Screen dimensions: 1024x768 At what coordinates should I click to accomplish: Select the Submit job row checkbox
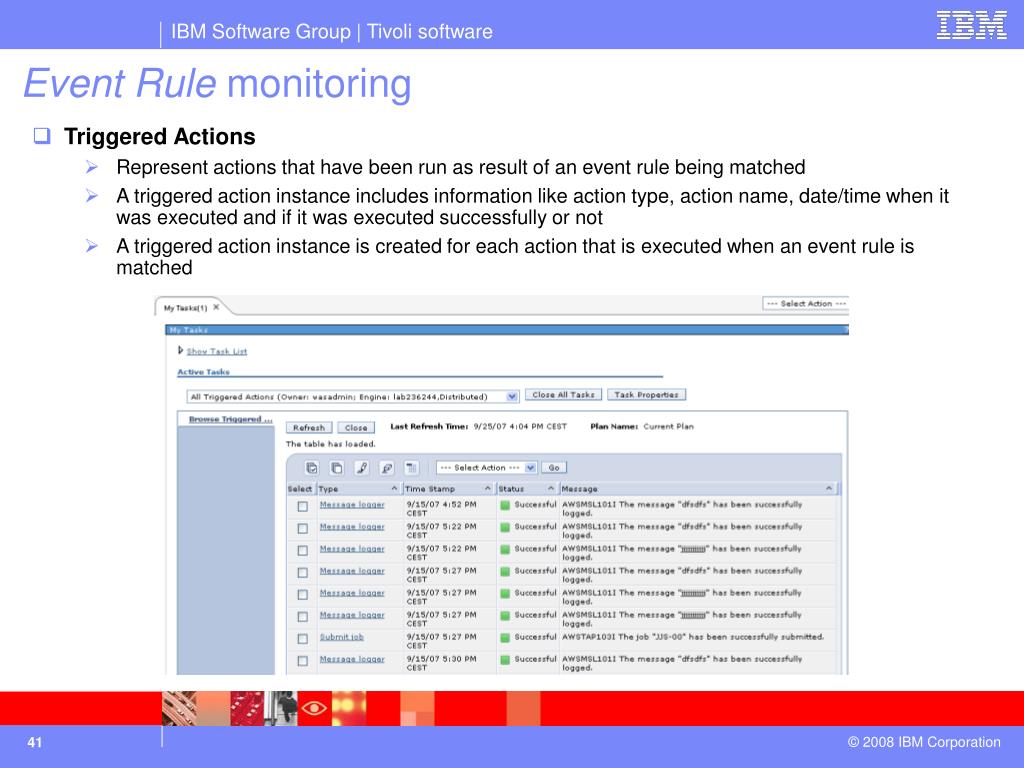302,639
